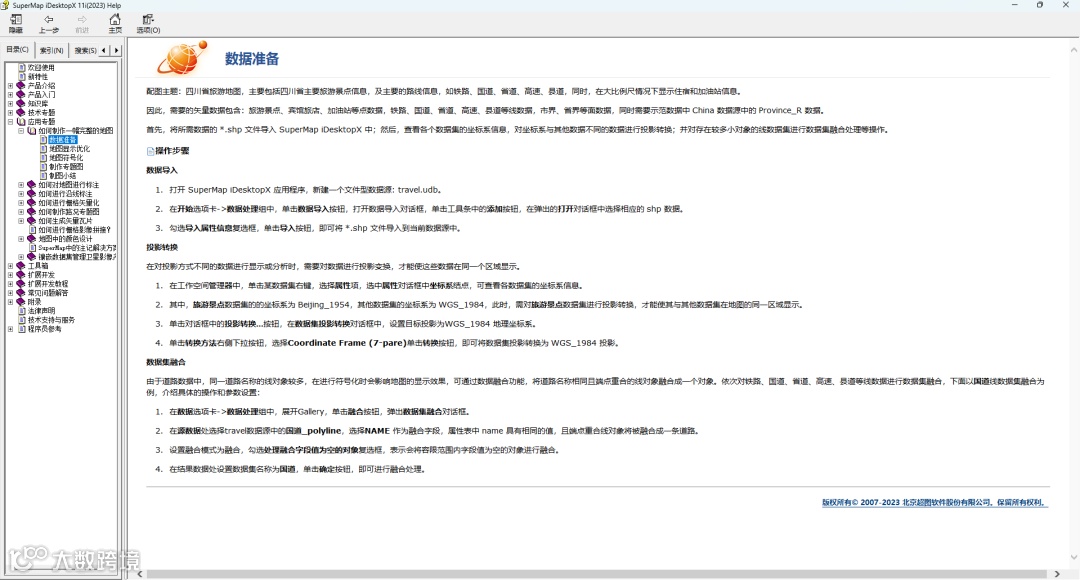Image resolution: width=1080 pixels, height=580 pixels.
Task: Expand the 地图中的颜色设计 node
Action: click(21, 238)
